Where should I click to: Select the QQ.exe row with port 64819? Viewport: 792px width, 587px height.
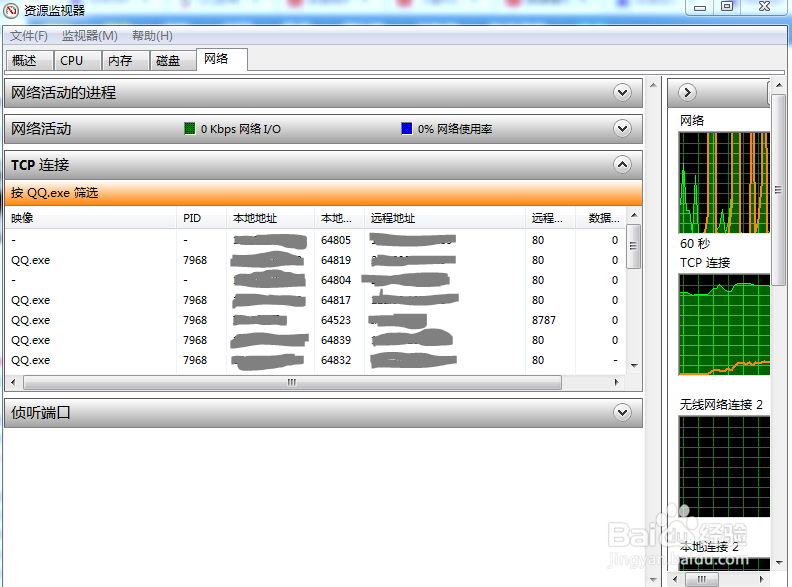pyautogui.click(x=316, y=260)
